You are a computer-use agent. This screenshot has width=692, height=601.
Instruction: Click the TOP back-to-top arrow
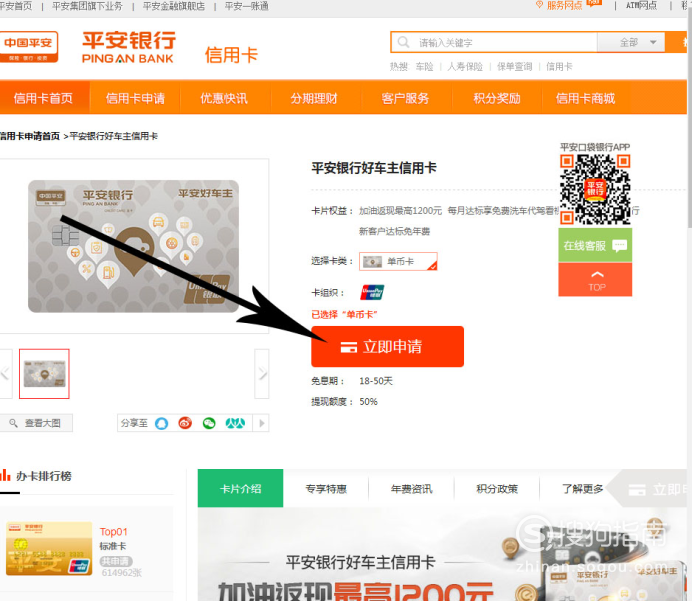[594, 280]
